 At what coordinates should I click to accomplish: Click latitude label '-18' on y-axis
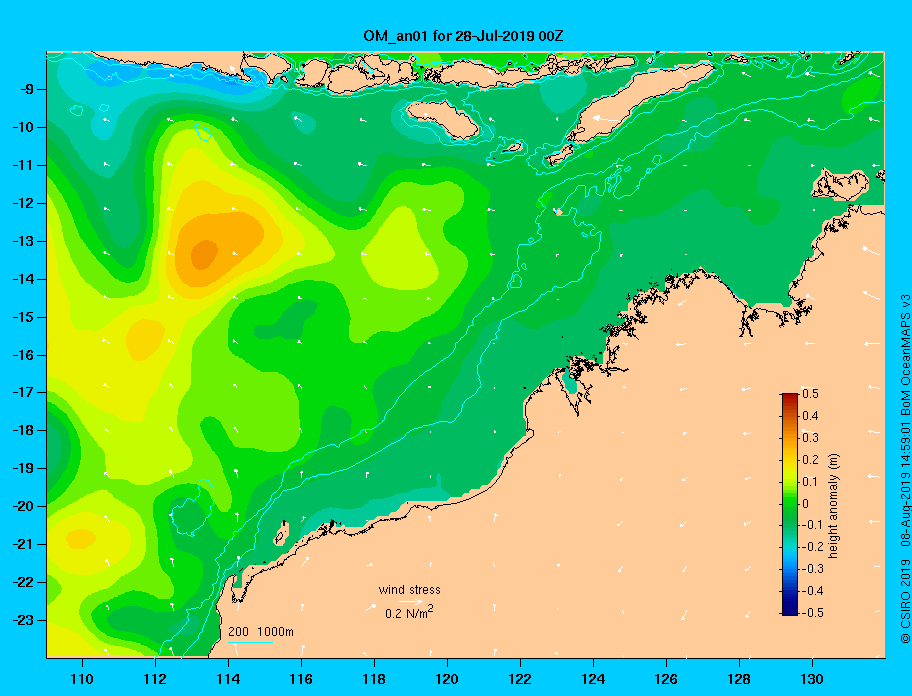(23, 430)
